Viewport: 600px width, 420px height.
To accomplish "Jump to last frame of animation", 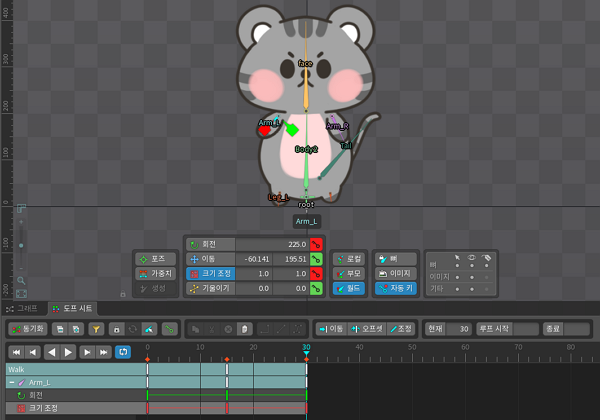I will [x=103, y=352].
